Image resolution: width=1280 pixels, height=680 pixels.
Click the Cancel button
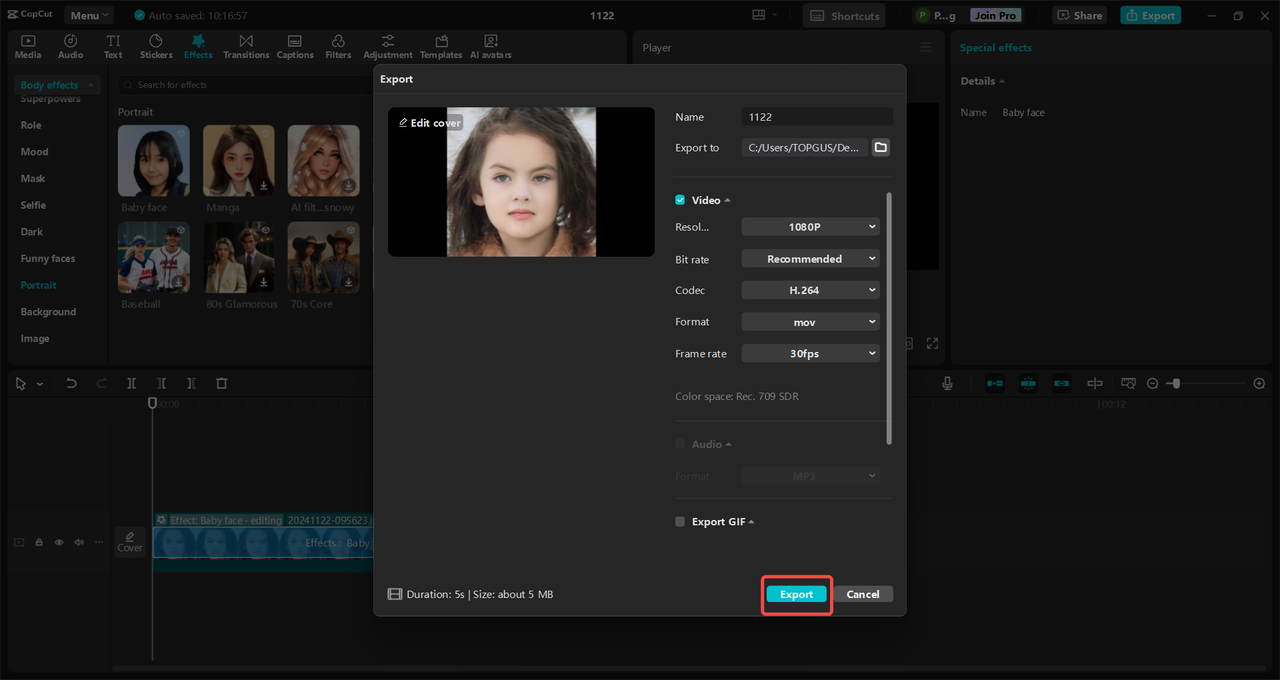click(863, 594)
